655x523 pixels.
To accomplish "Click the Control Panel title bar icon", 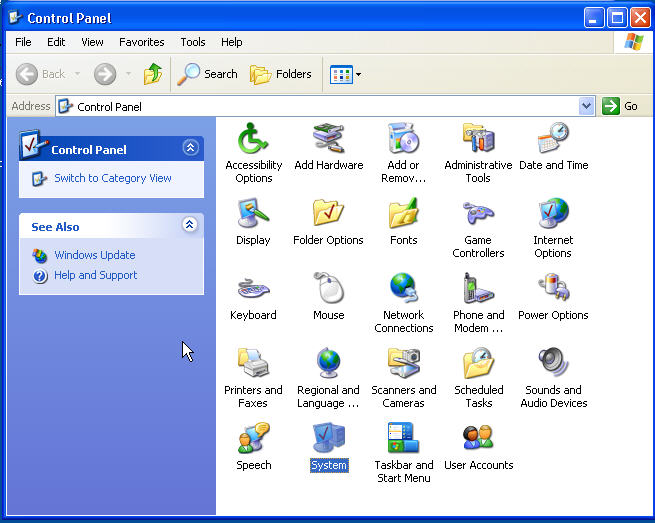I will [16, 17].
